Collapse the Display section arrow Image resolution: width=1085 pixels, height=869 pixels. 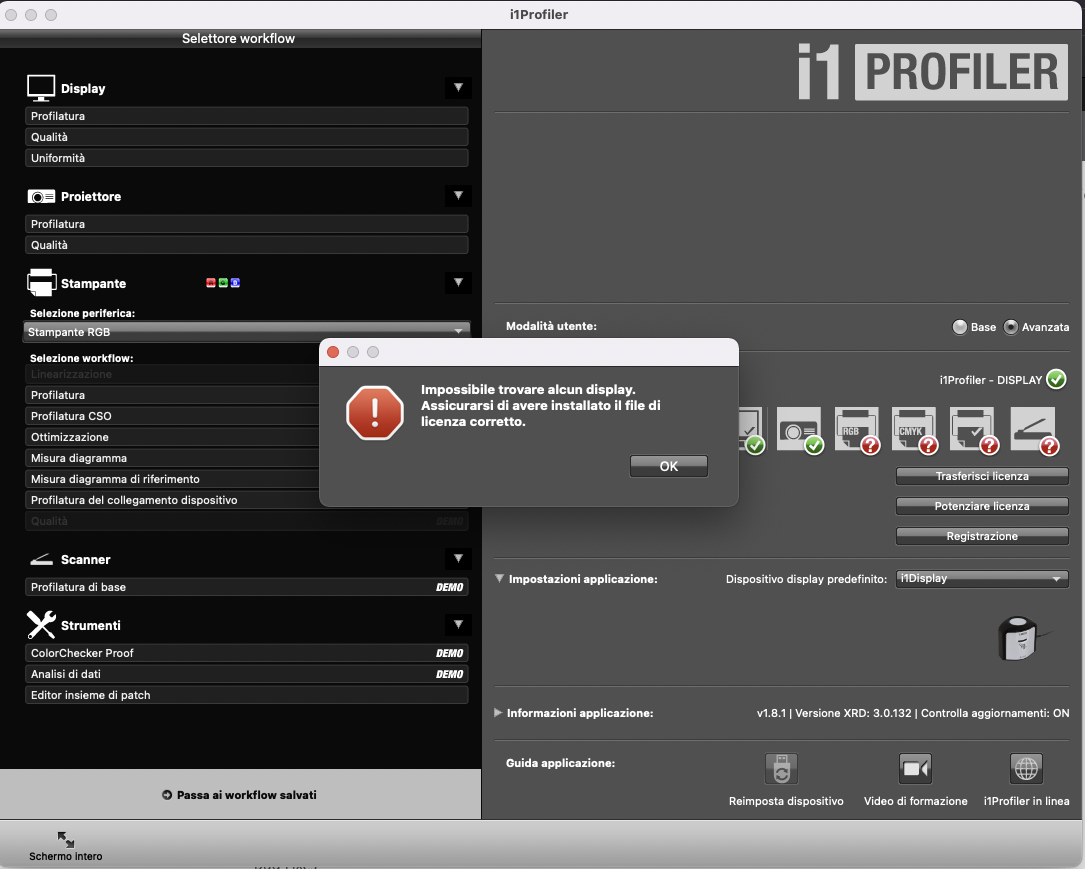point(458,87)
